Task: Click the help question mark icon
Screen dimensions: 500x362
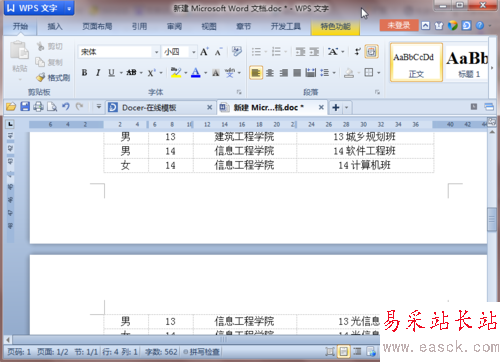Action: coord(480,25)
